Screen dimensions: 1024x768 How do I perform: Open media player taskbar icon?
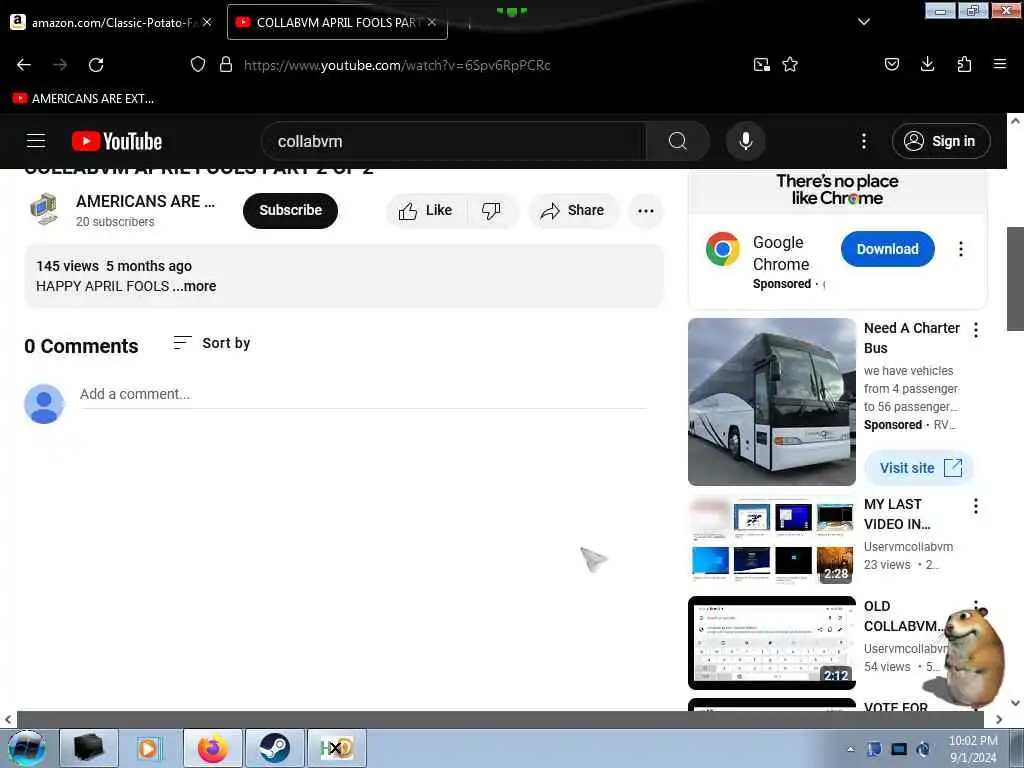149,748
